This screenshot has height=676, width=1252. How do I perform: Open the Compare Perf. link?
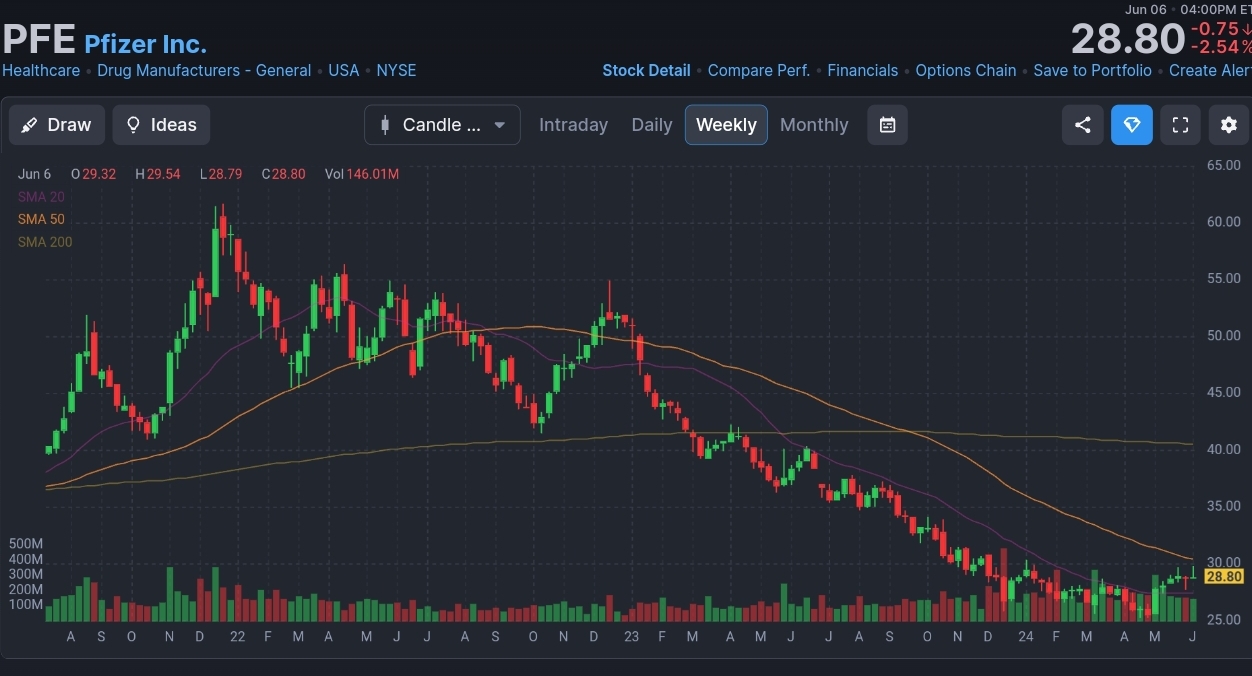(x=759, y=70)
